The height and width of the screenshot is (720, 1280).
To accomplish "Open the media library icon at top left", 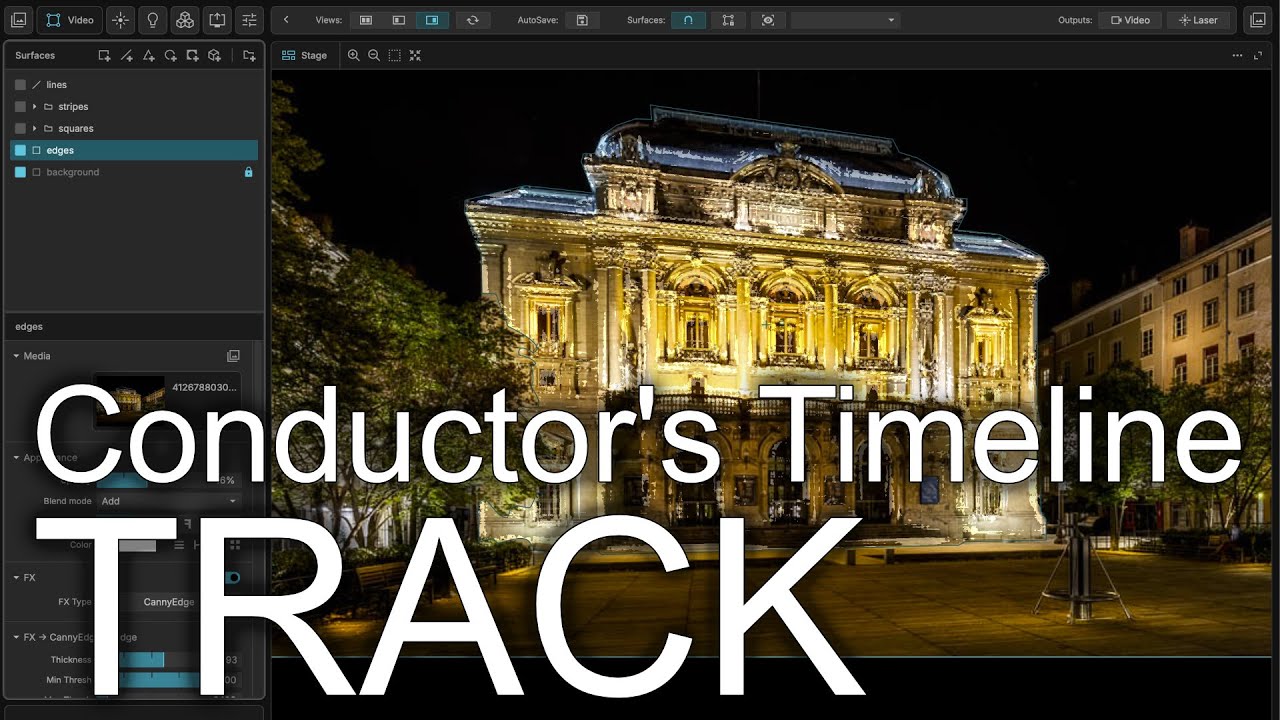I will coord(19,20).
